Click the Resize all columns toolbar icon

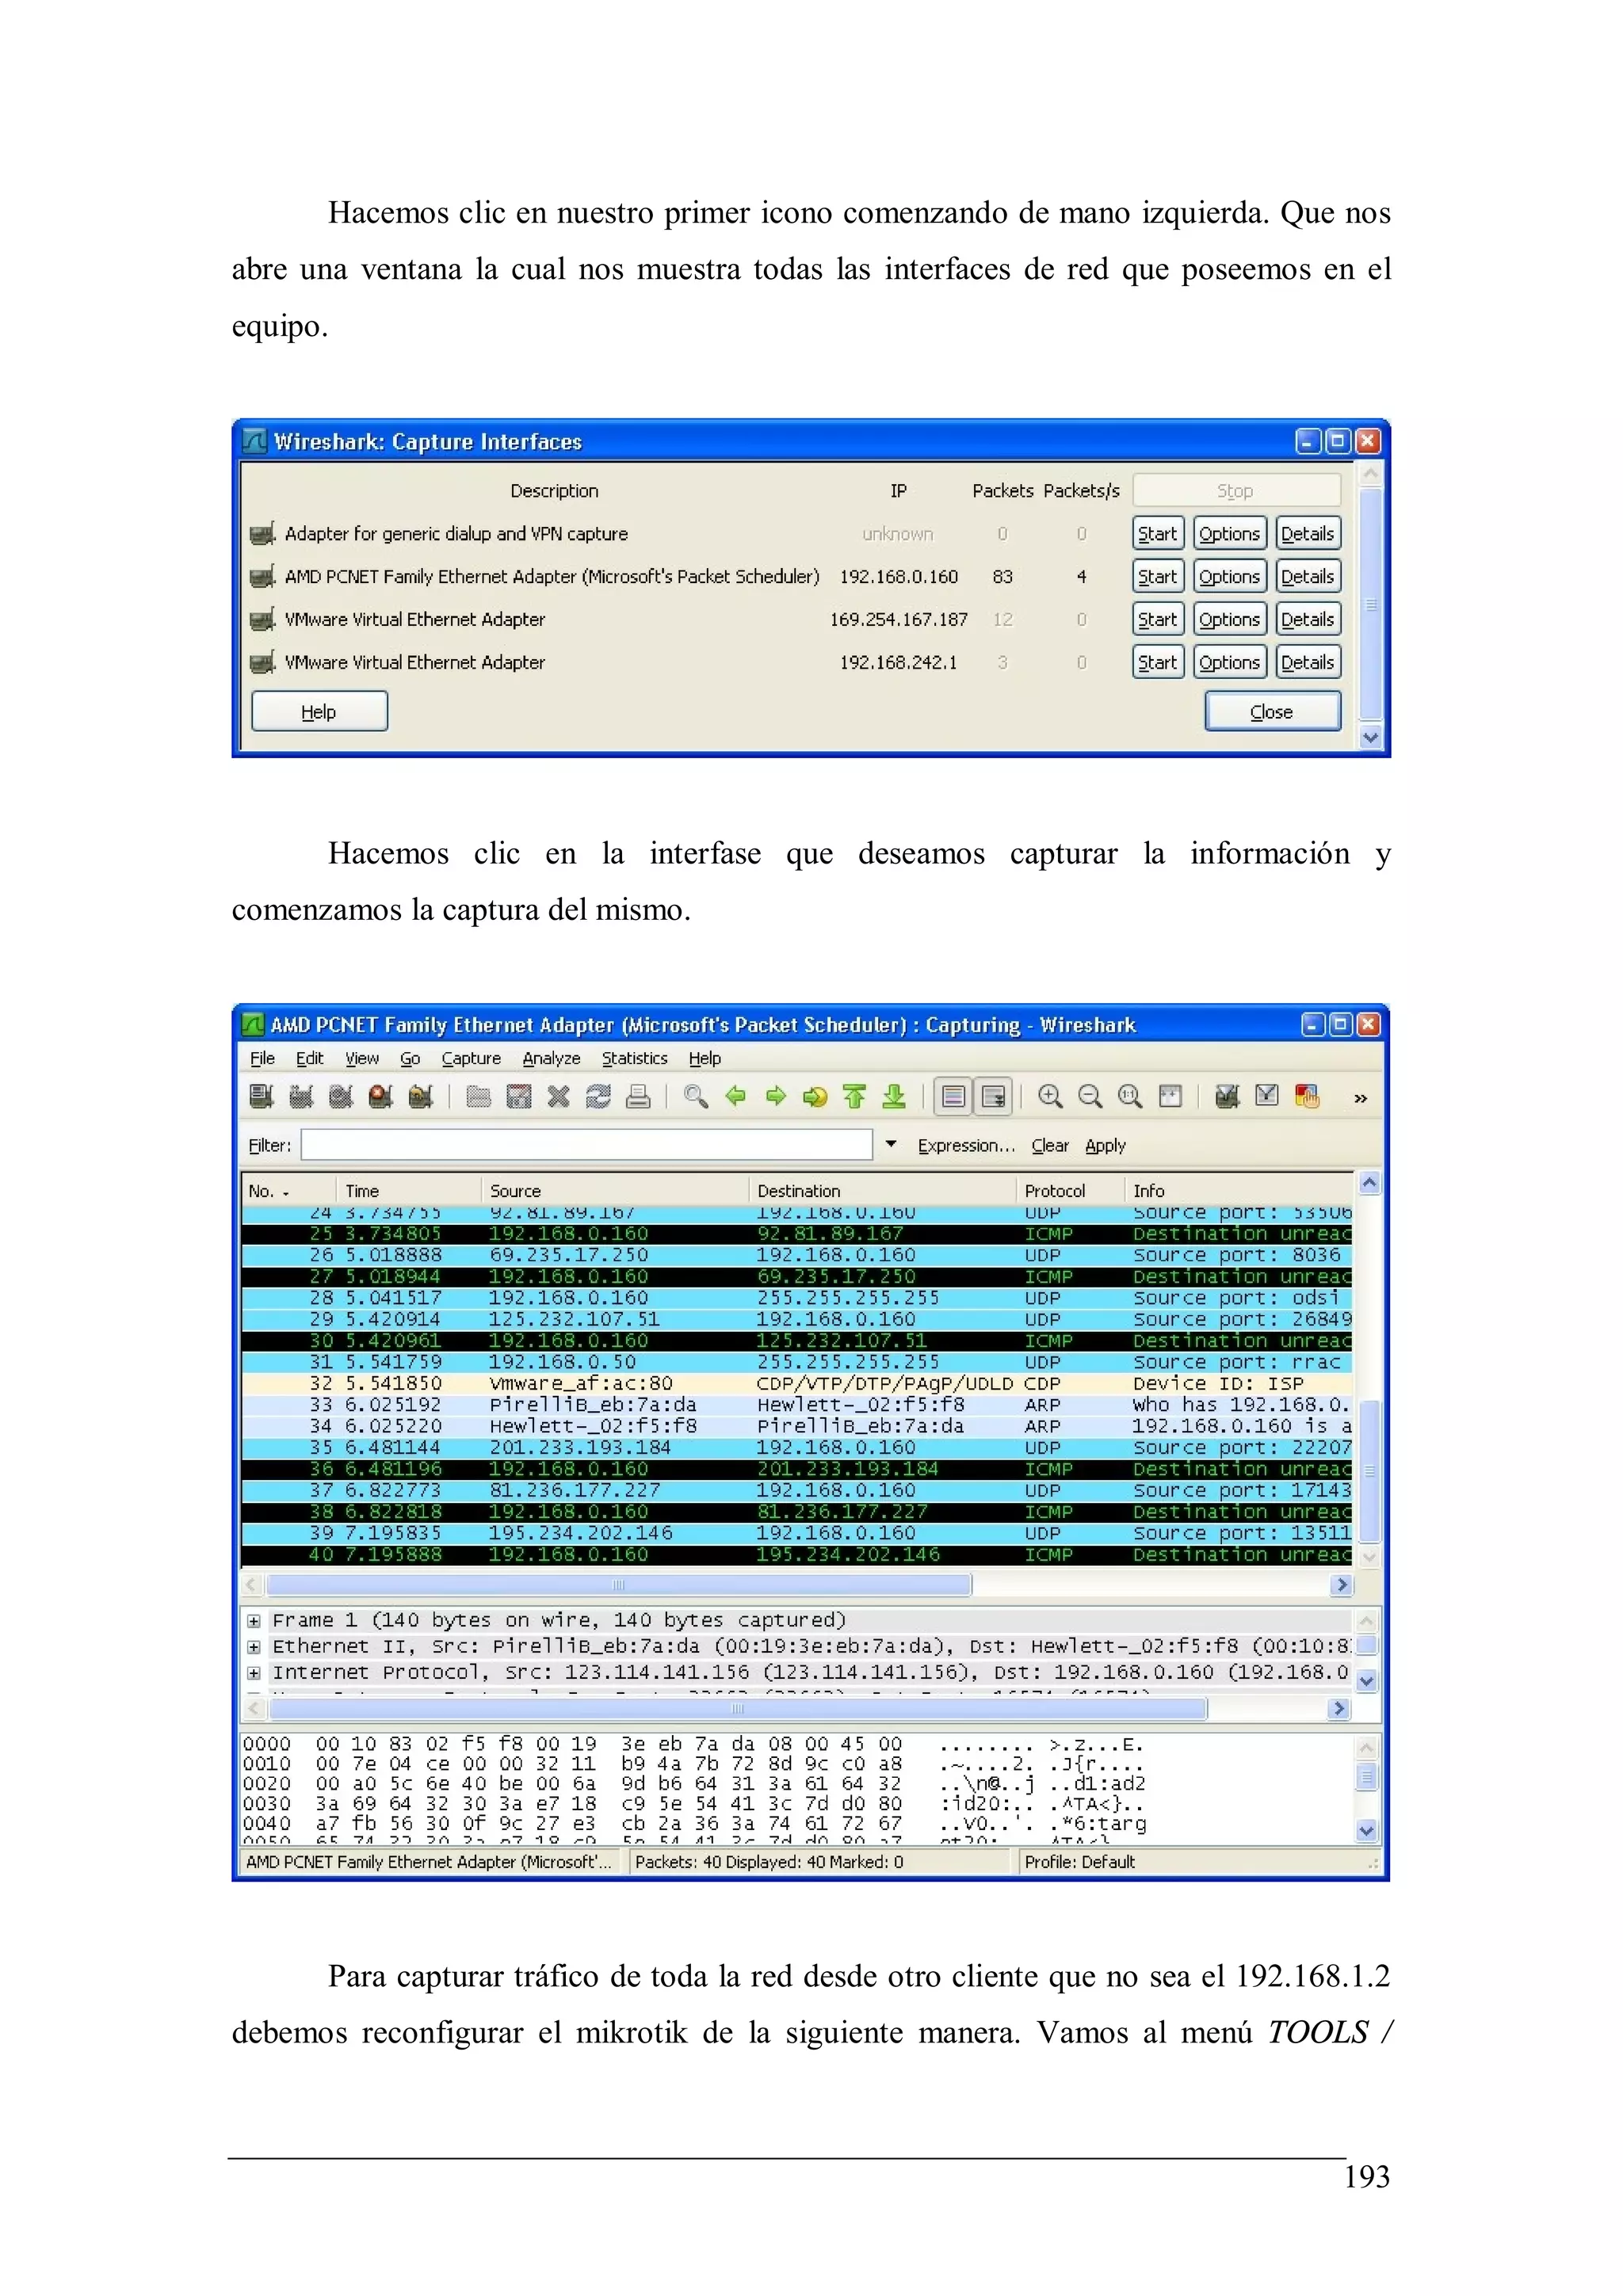1170,1096
